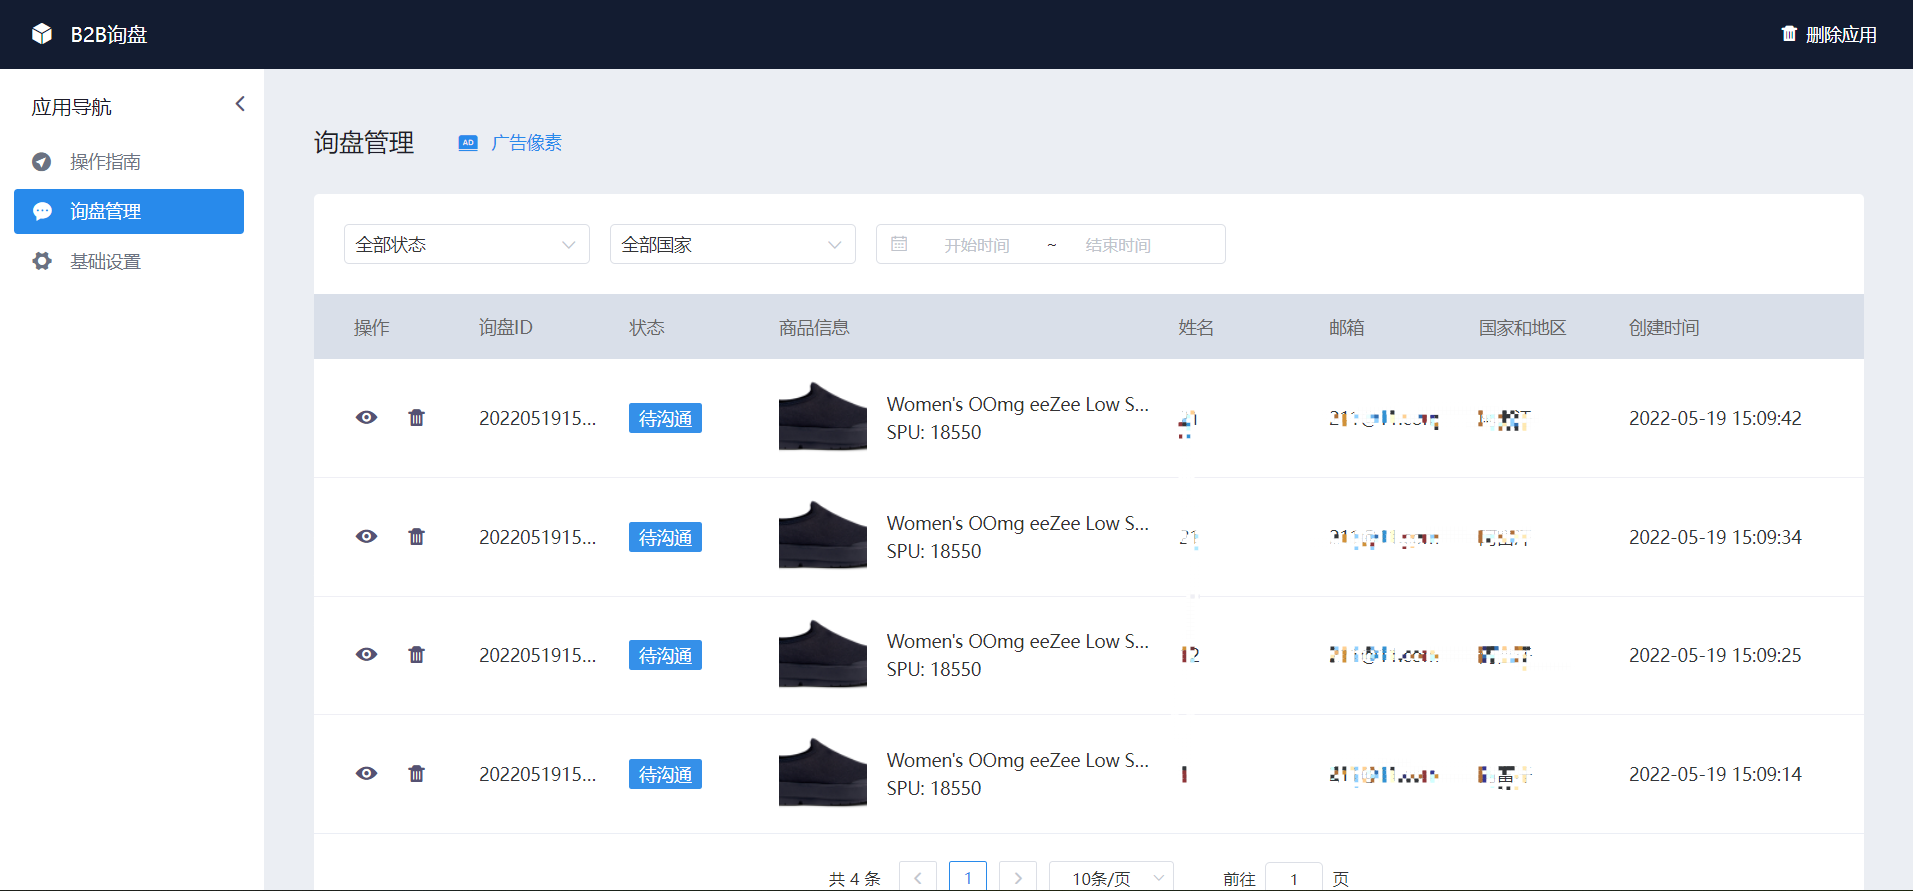The width and height of the screenshot is (1913, 891).
Task: Delete inquiry created at 15:09:34 with trash icon
Action: click(417, 536)
